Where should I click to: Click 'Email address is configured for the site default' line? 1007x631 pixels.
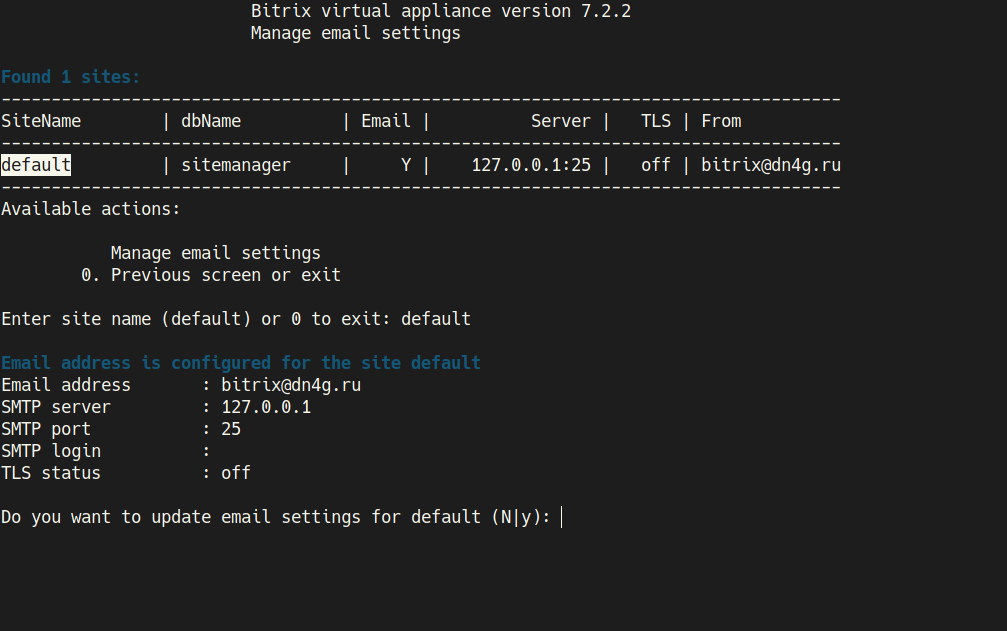[241, 363]
